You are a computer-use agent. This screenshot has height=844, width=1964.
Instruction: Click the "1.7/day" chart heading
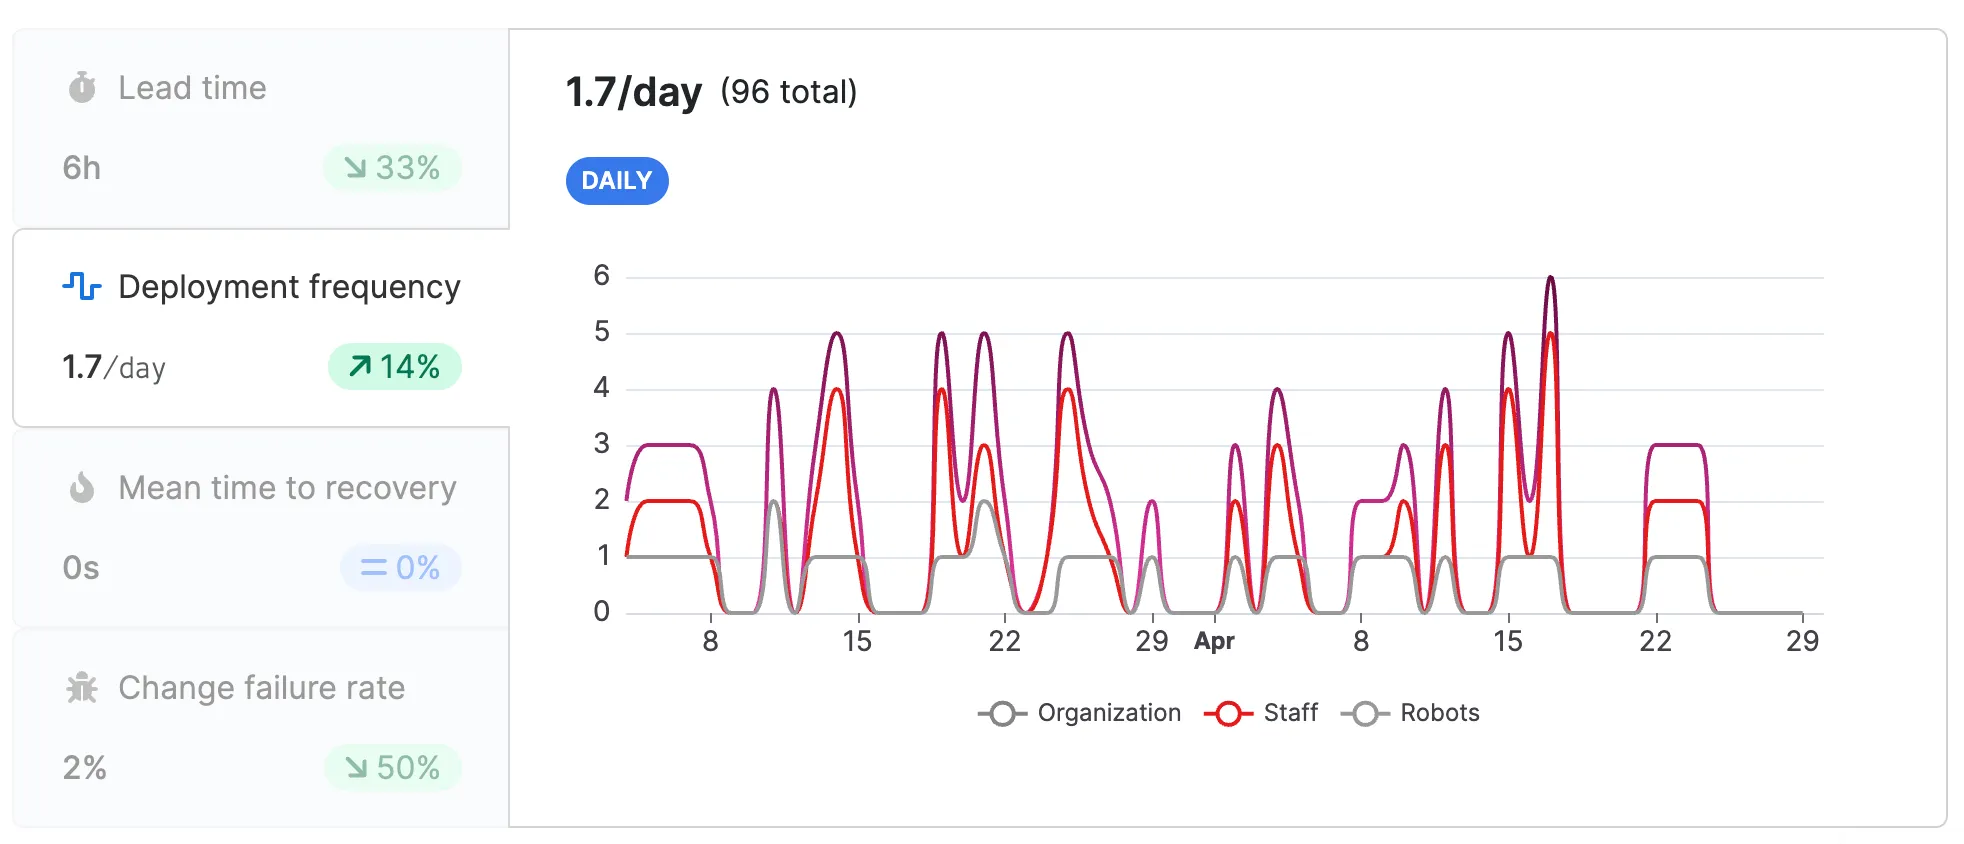(634, 92)
